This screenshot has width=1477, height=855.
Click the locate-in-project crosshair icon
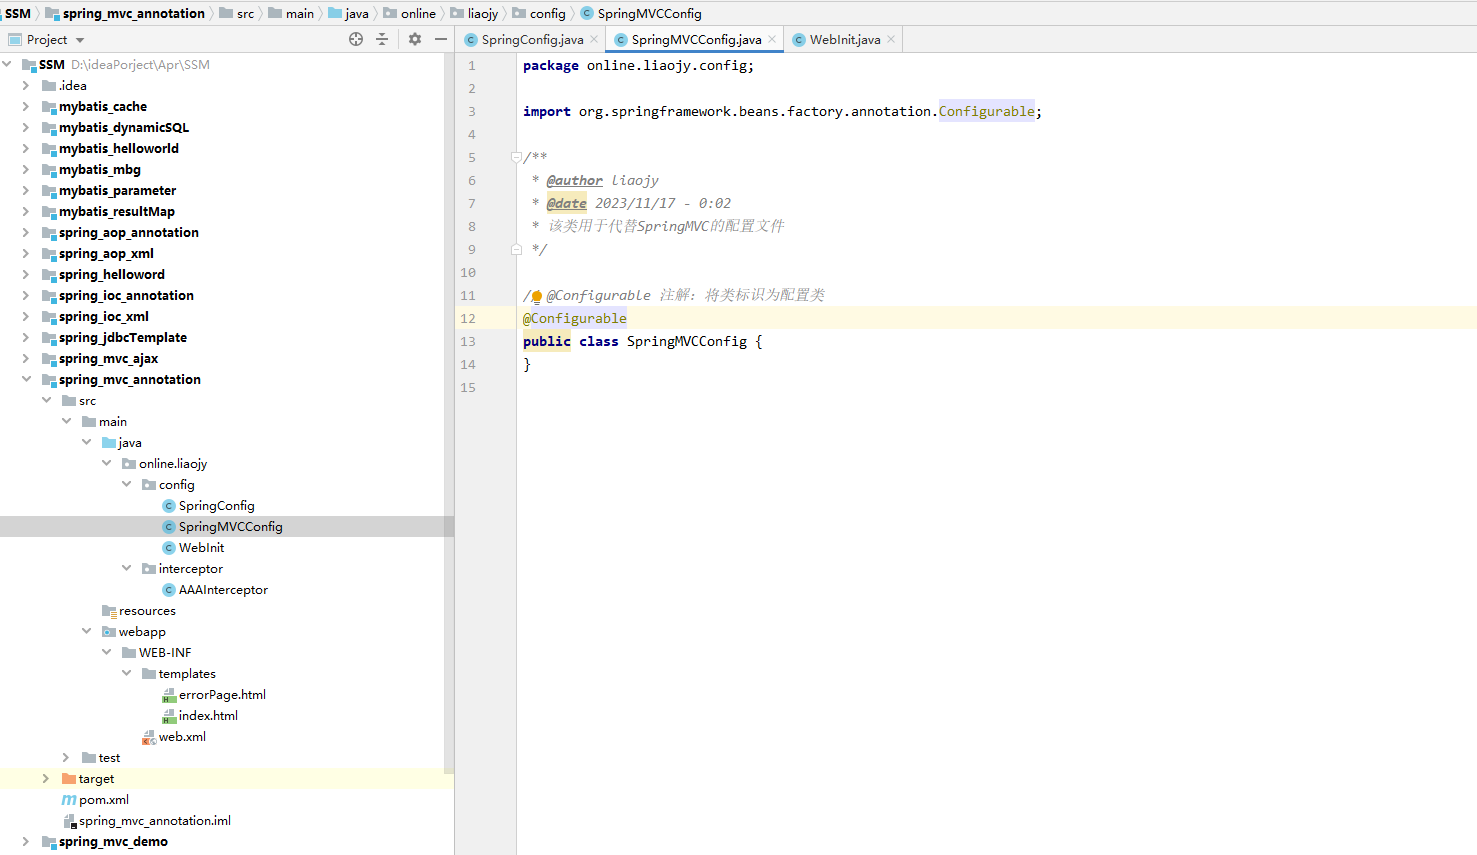pyautogui.click(x=356, y=39)
